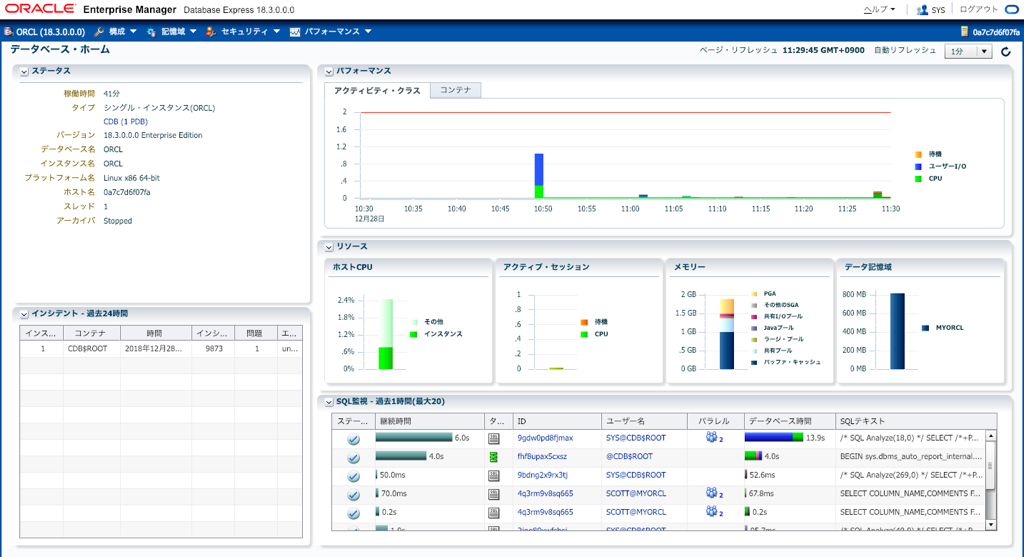
Task: Click the parallel icon in the 0.2s SCOTT row
Action: click(x=712, y=511)
